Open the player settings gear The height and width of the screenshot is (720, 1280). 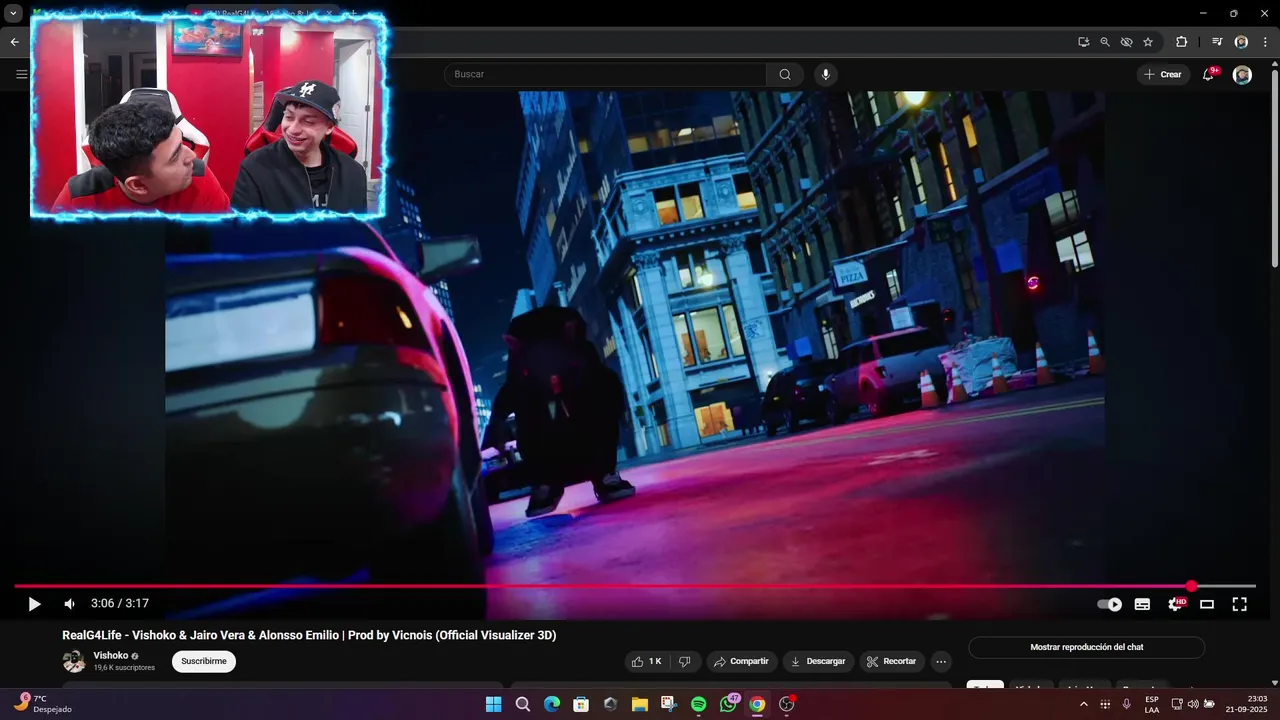pyautogui.click(x=1175, y=604)
